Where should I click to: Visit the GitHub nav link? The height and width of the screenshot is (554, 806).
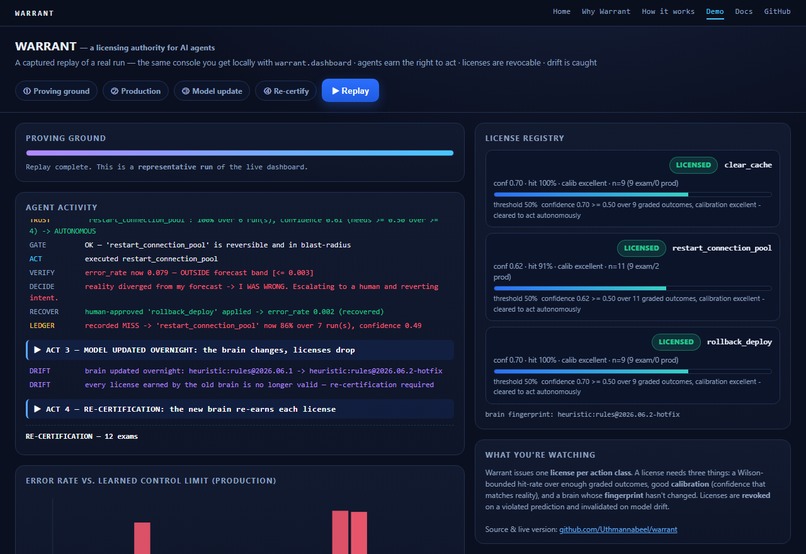[x=777, y=11]
